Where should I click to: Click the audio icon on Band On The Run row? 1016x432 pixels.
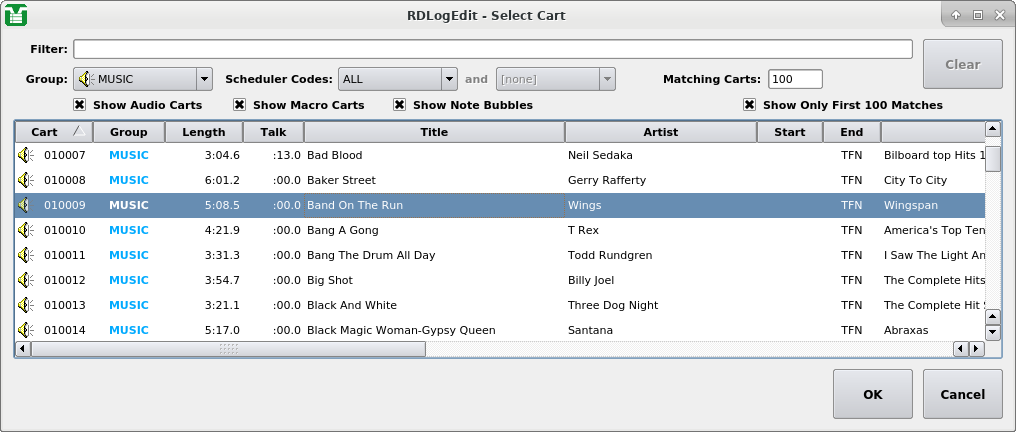pos(25,205)
